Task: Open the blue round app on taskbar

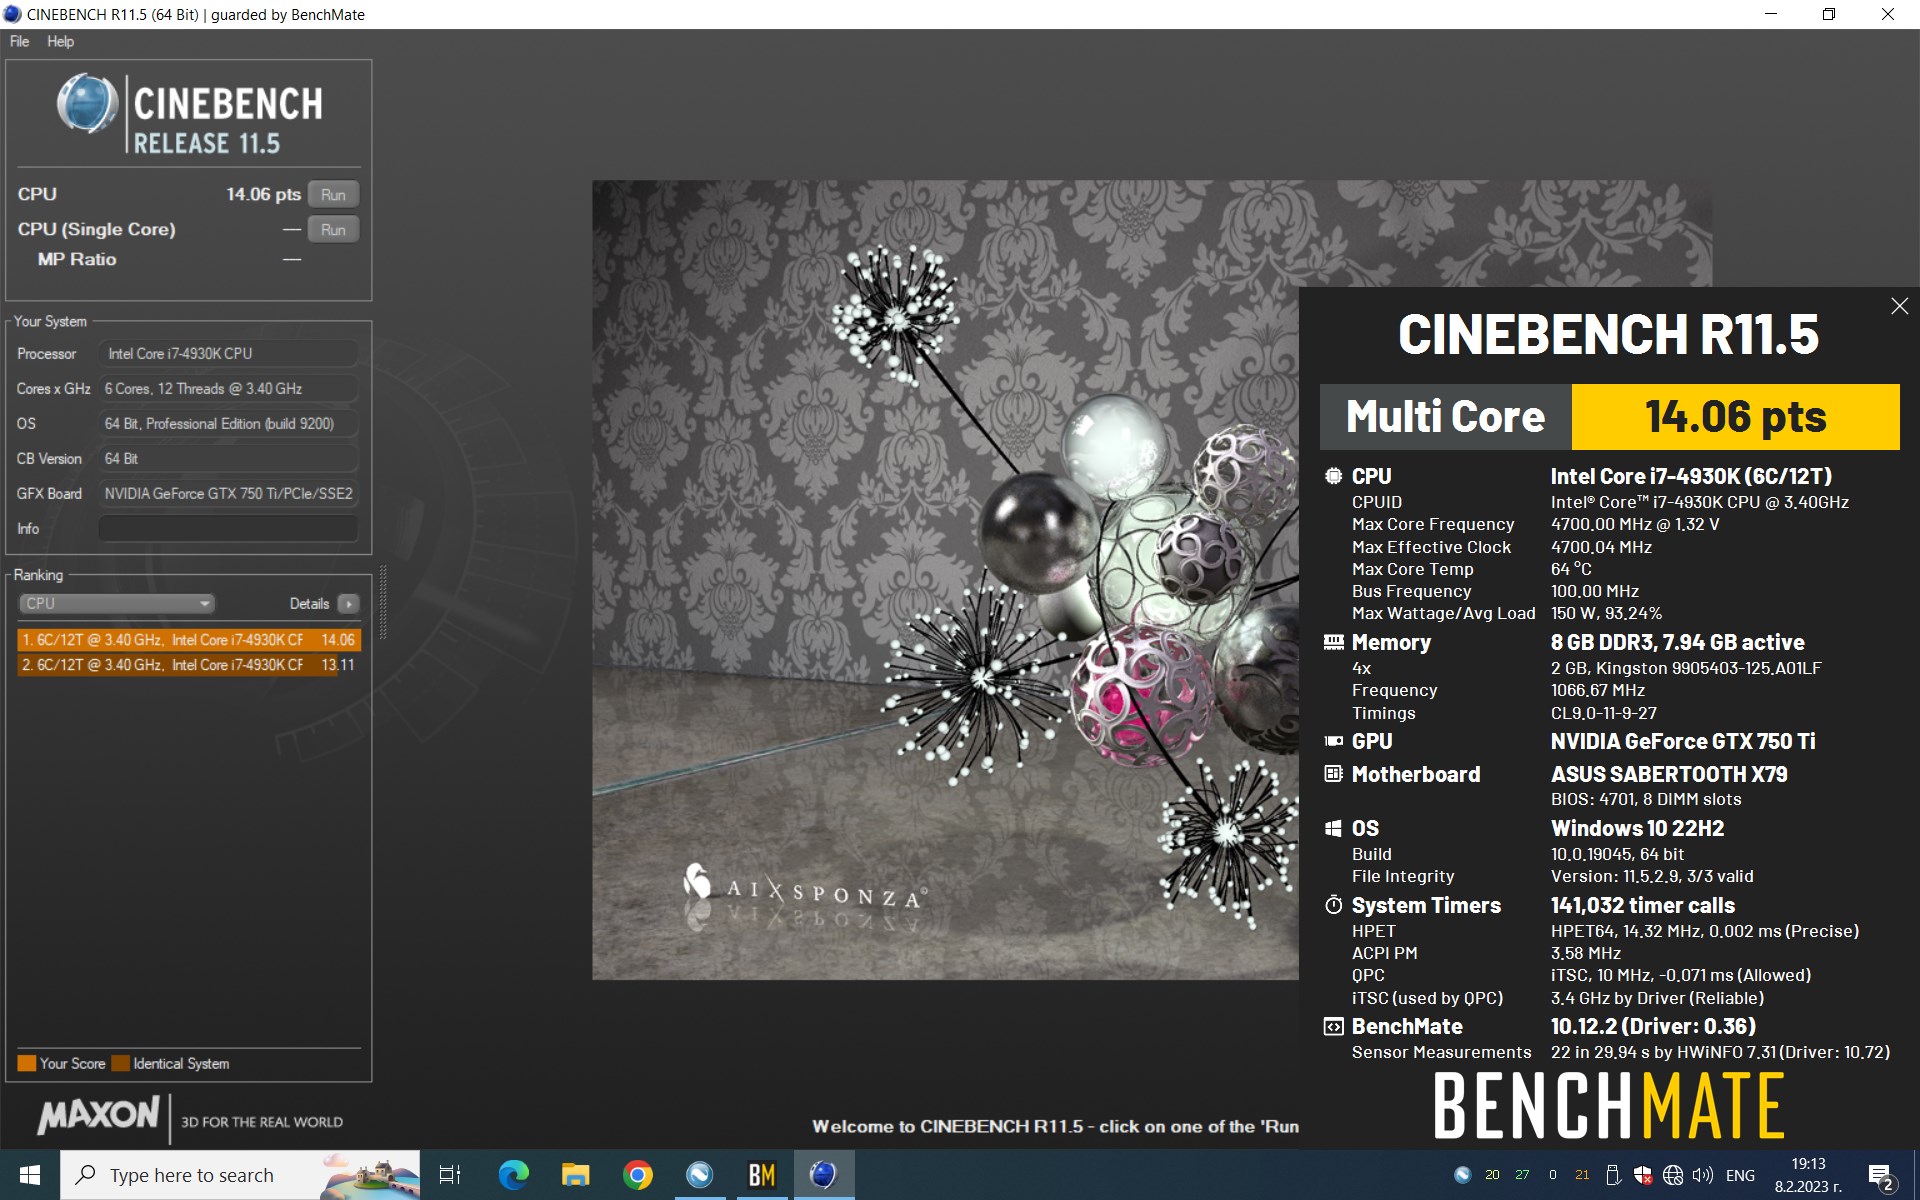Action: 699,1175
